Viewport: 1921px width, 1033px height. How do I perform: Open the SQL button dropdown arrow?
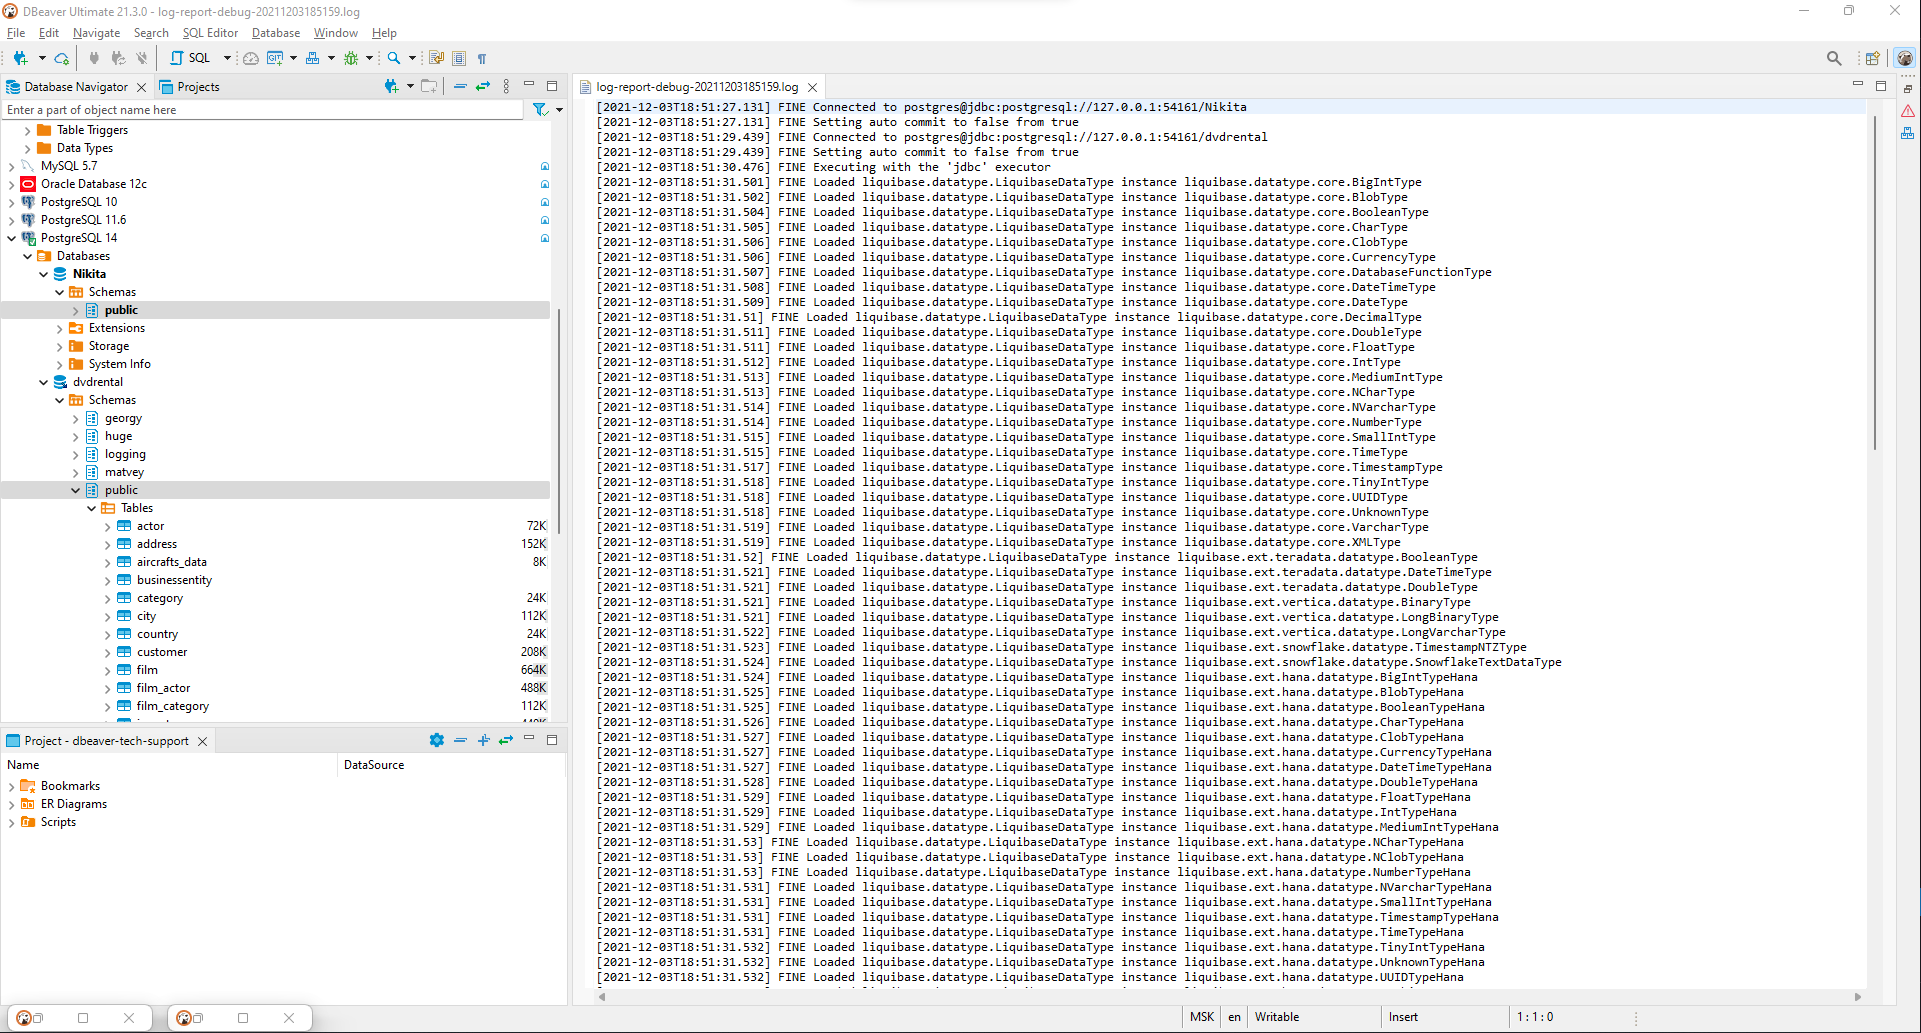click(227, 58)
